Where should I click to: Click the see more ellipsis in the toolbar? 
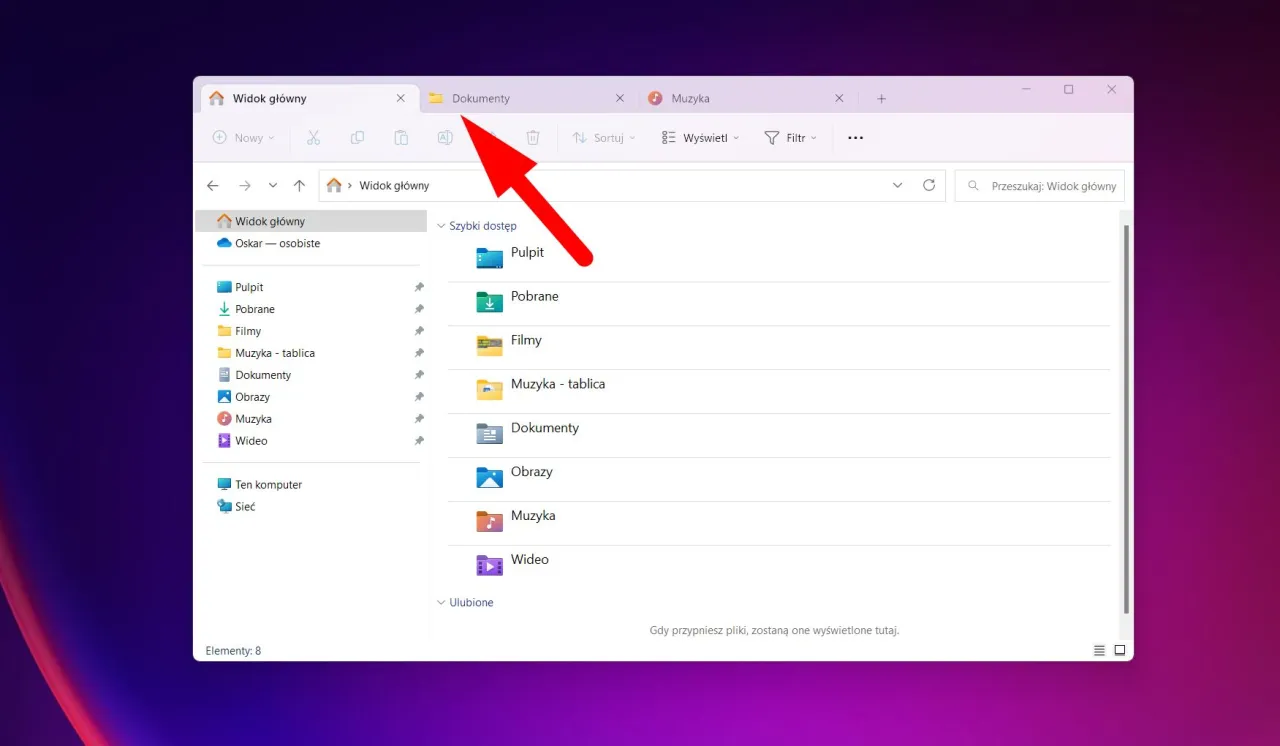855,137
